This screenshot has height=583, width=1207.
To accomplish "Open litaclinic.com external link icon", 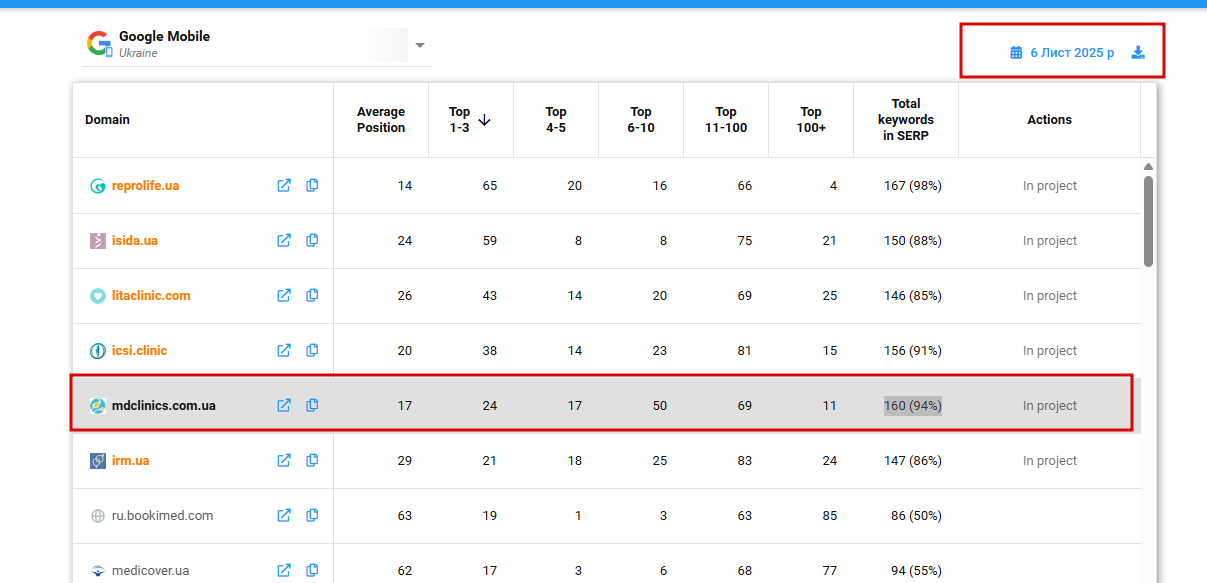I will pos(284,295).
